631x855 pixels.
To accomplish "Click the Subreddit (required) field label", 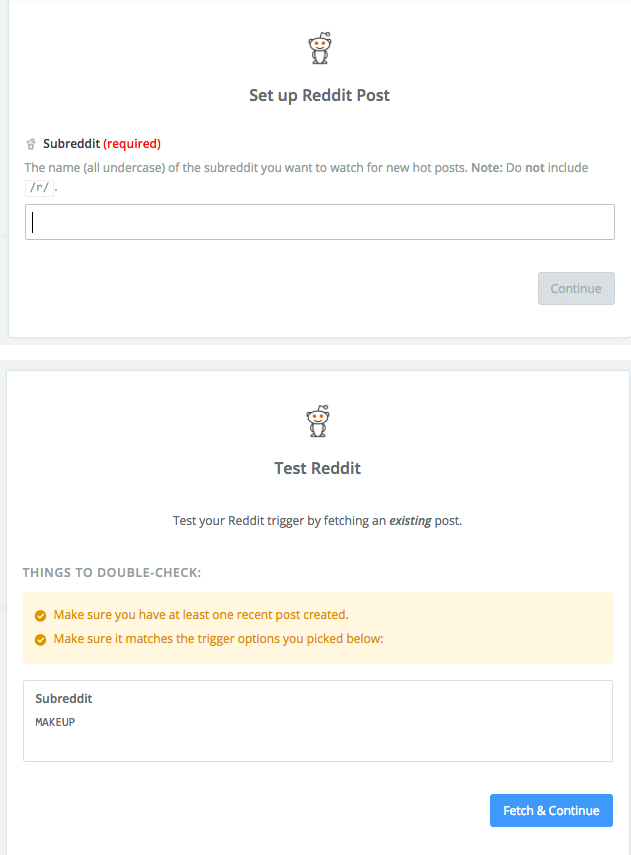I will [102, 143].
